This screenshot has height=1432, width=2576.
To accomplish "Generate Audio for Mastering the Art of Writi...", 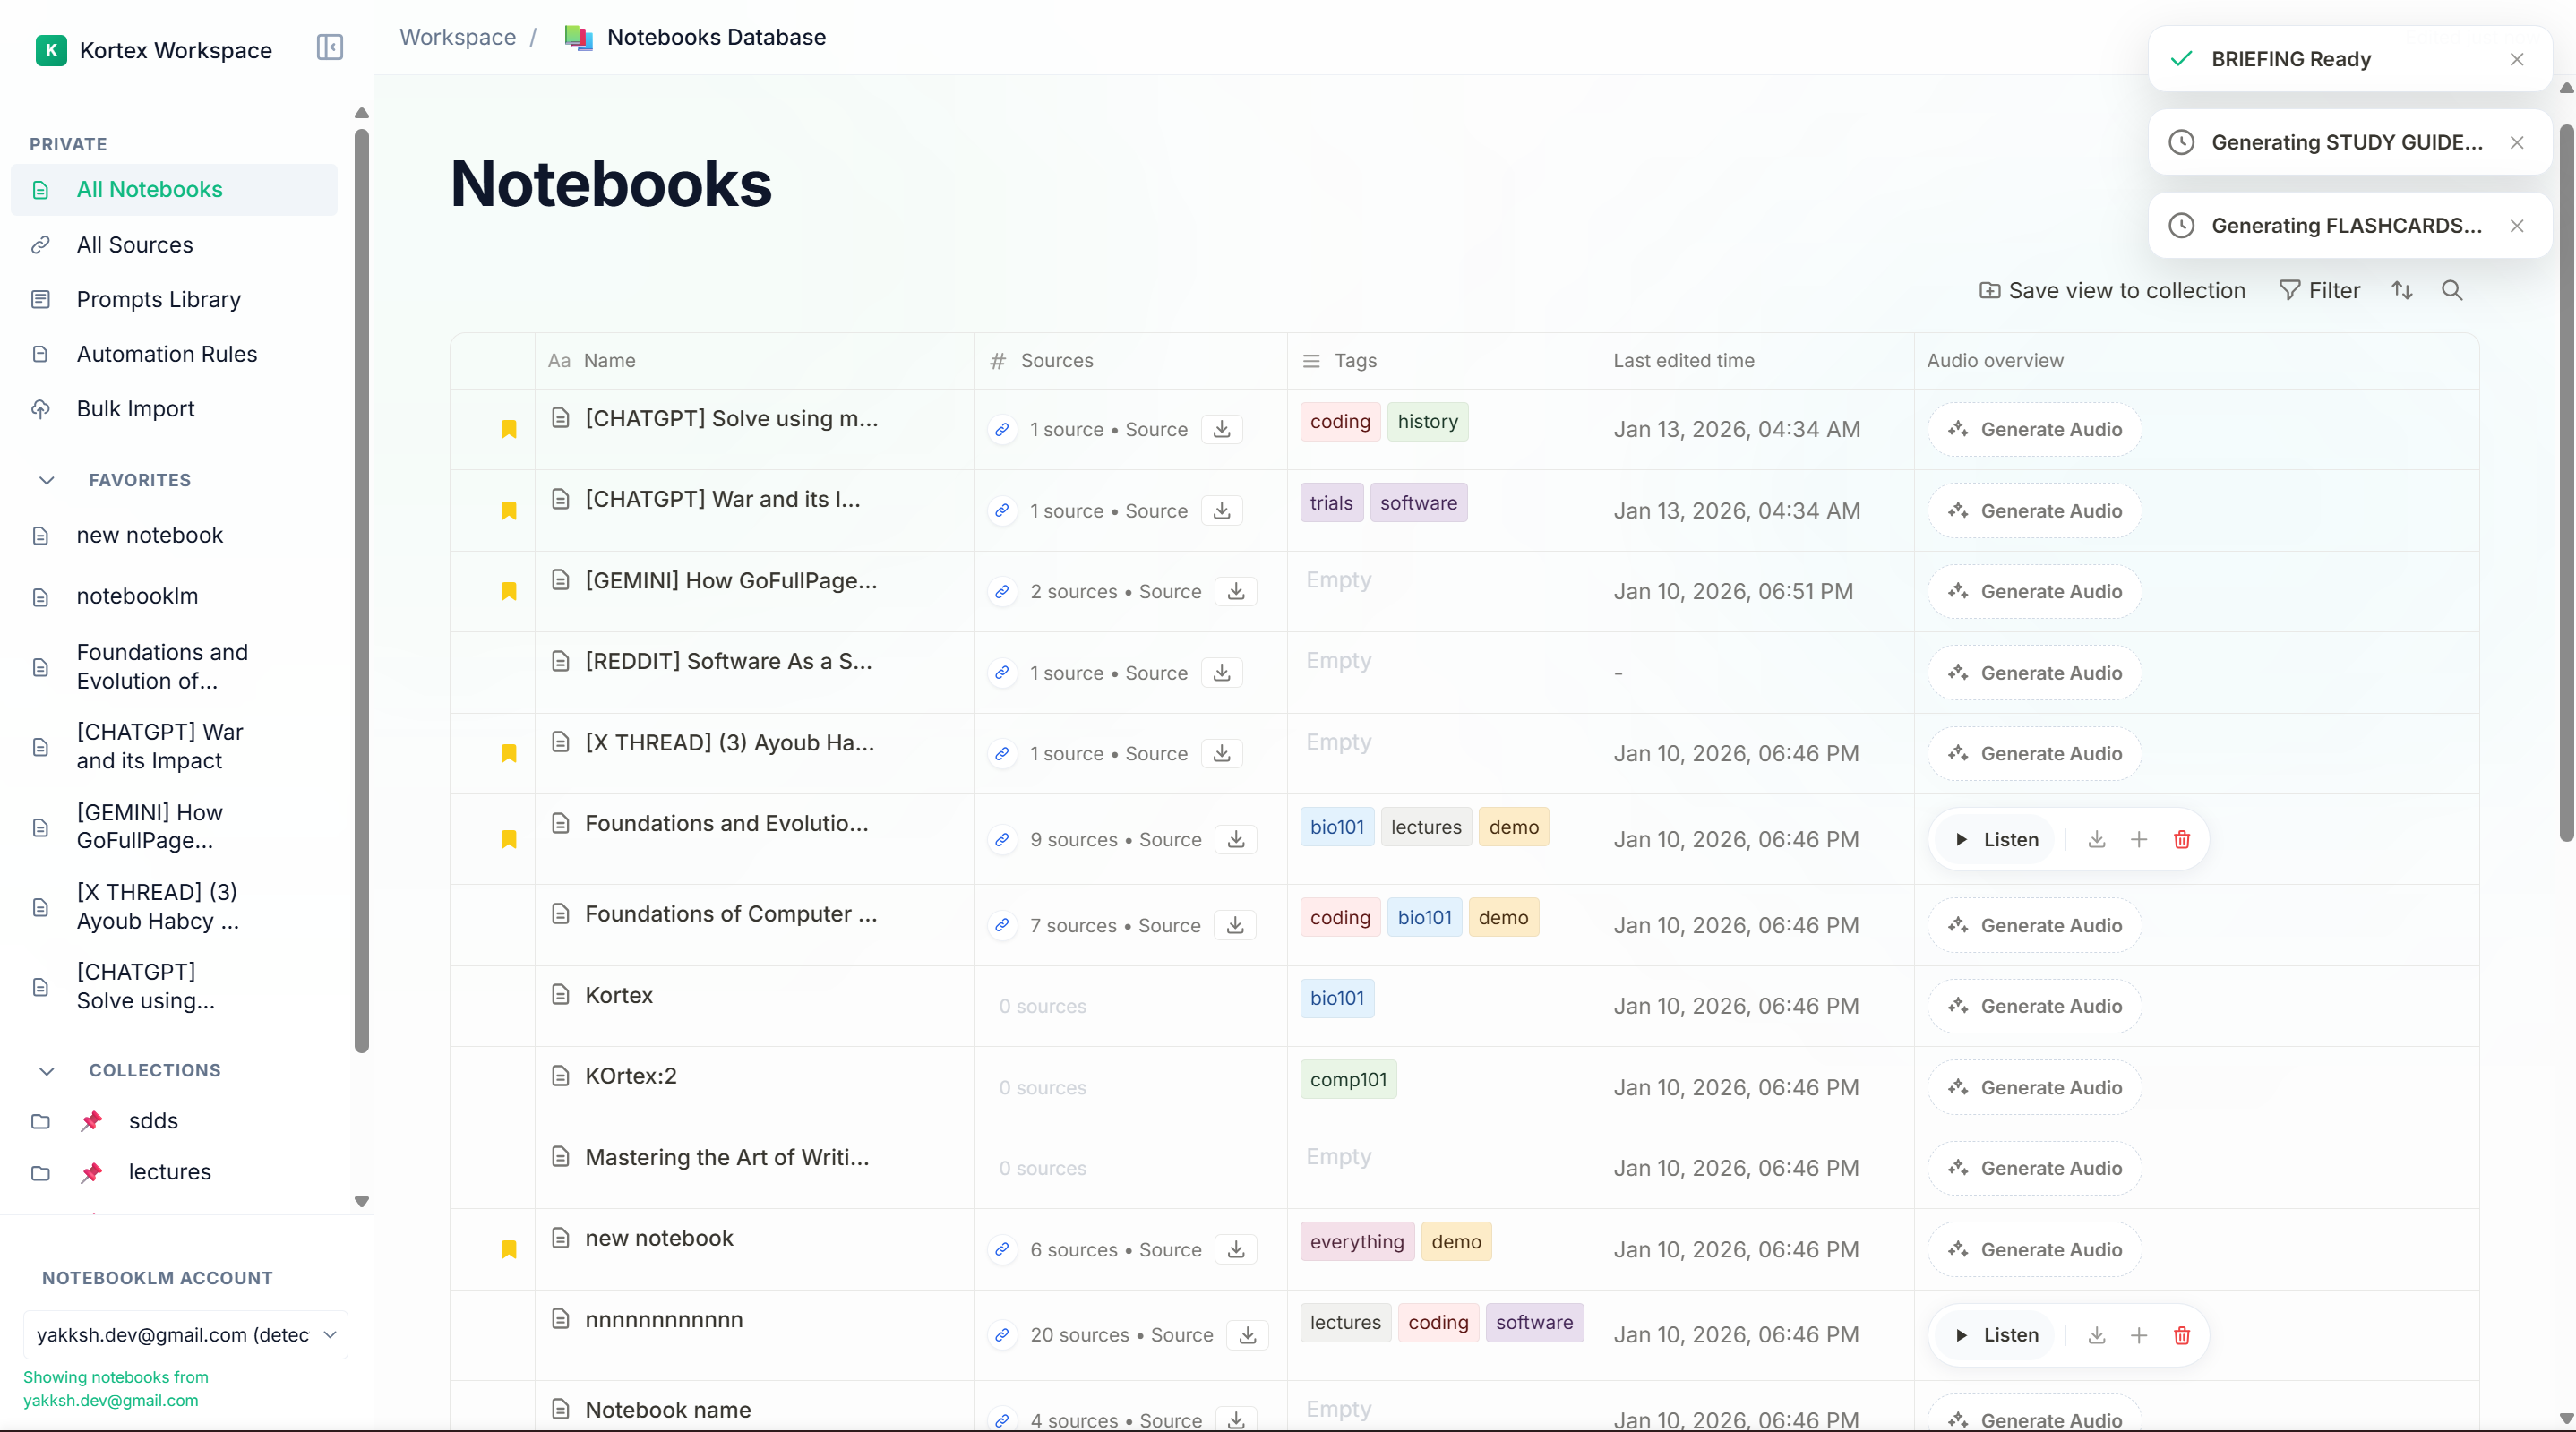I will pos(2035,1167).
